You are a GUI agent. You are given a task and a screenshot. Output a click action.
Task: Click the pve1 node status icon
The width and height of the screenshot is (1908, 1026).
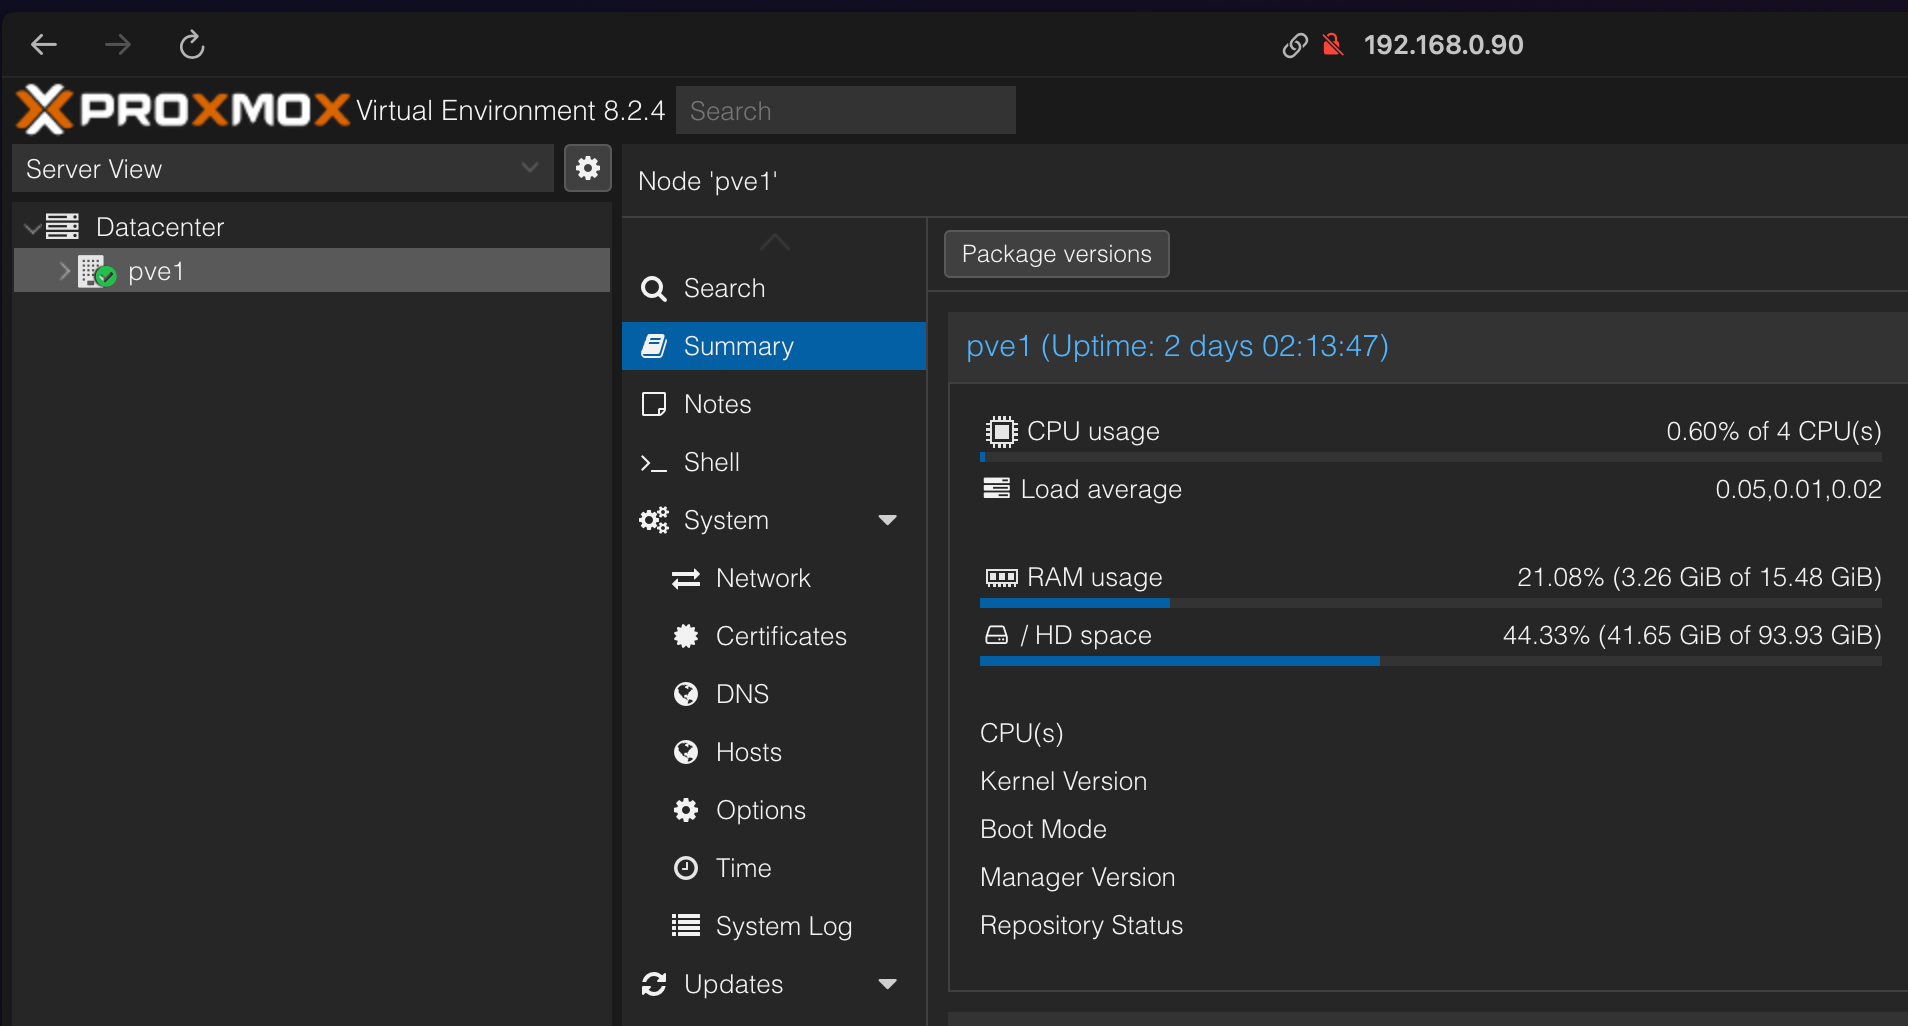tap(97, 271)
